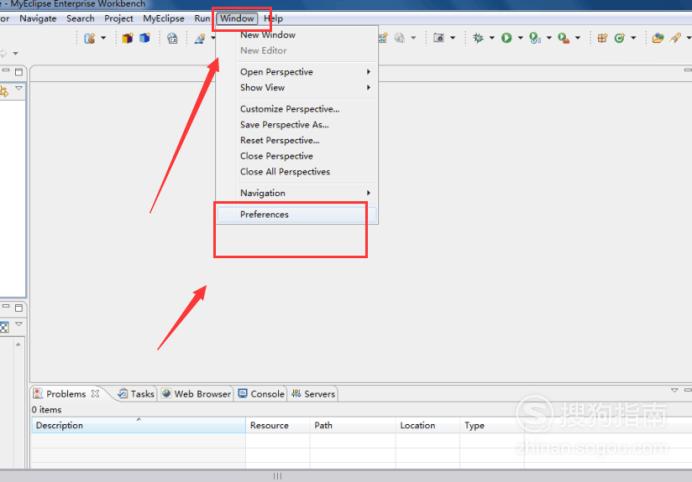Screen dimensions: 692x482
Task: Click the brown package icon in toolbar
Action: pos(128,38)
